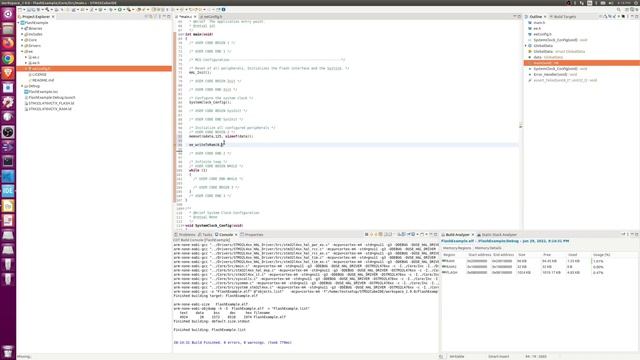Select the LICENSE file
This screenshot has height=360, width=640.
pyautogui.click(x=39, y=75)
